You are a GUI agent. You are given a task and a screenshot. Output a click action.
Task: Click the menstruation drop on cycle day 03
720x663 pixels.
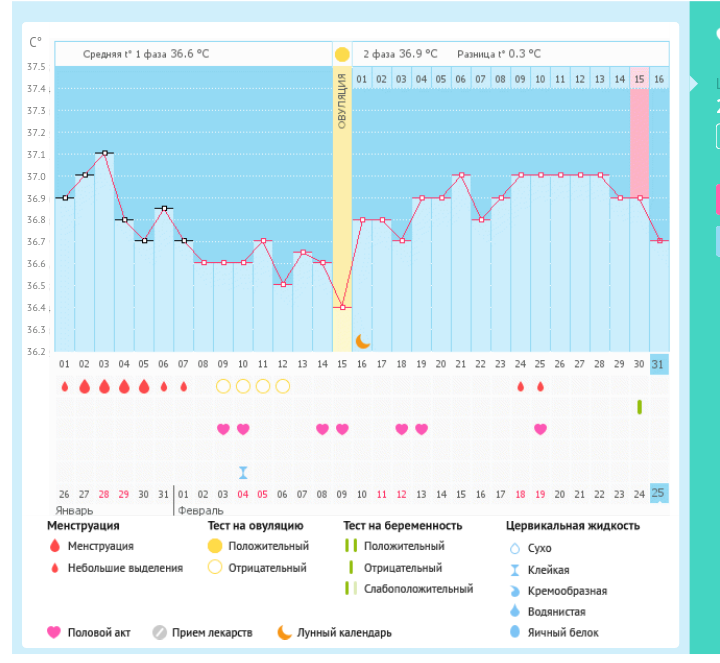pyautogui.click(x=104, y=386)
